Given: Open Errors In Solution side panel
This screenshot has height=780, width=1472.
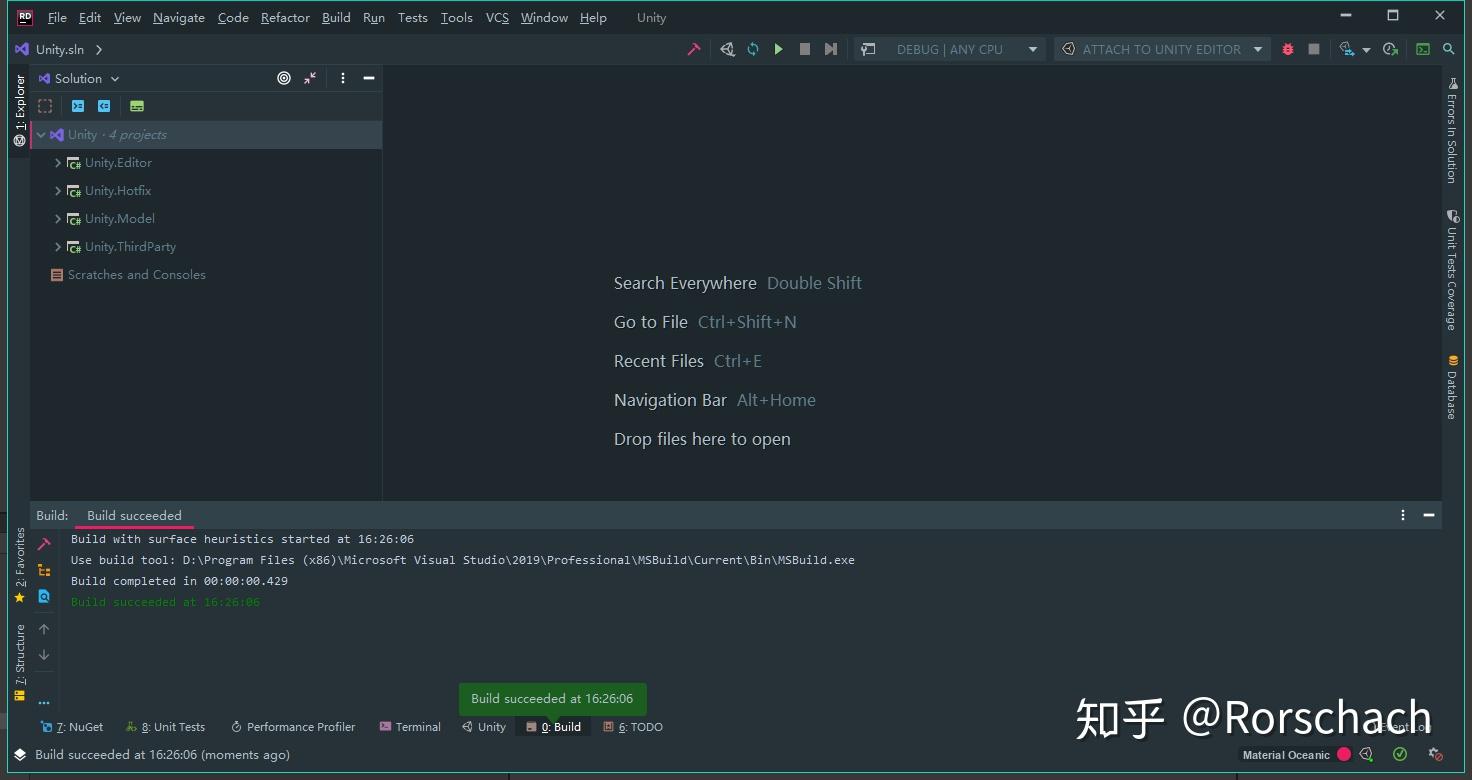Looking at the screenshot, I should click(1452, 131).
